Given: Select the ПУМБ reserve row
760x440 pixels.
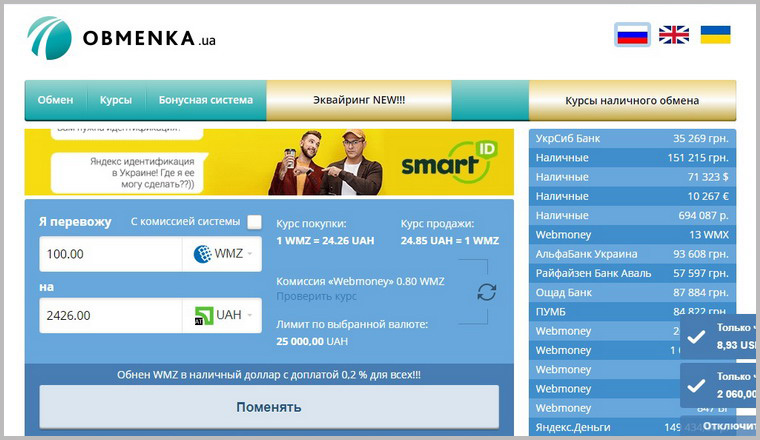Looking at the screenshot, I should click(x=632, y=312).
